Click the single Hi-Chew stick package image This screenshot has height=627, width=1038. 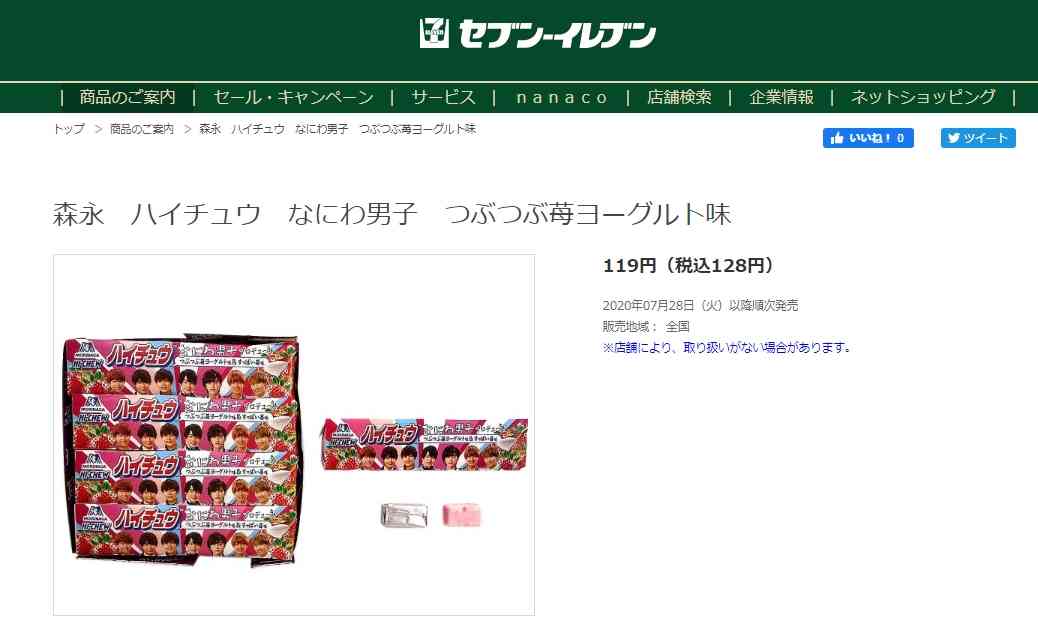pos(424,444)
